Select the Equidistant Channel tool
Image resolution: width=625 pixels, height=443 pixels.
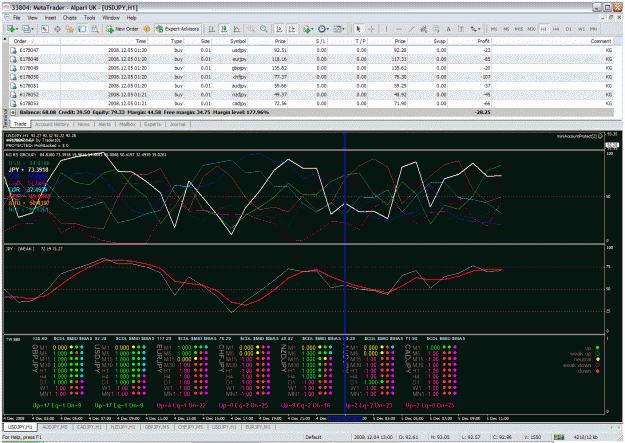pyautogui.click(x=423, y=29)
